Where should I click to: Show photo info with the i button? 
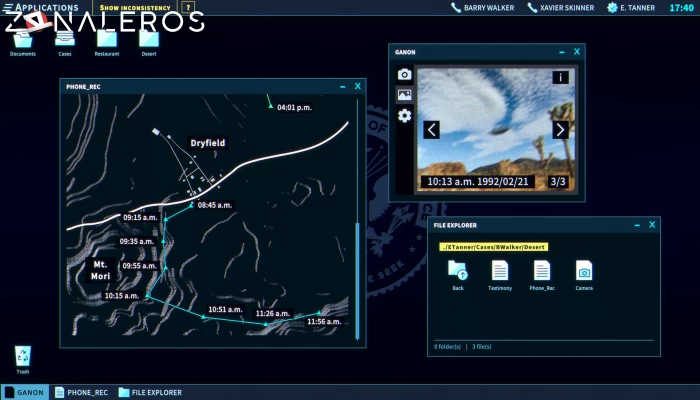click(x=561, y=77)
